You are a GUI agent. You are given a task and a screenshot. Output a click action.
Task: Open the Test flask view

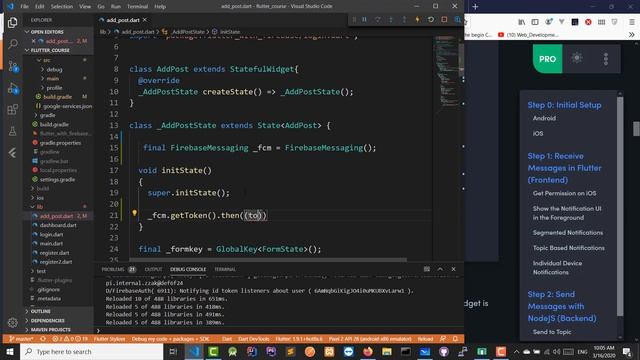(x=13, y=131)
